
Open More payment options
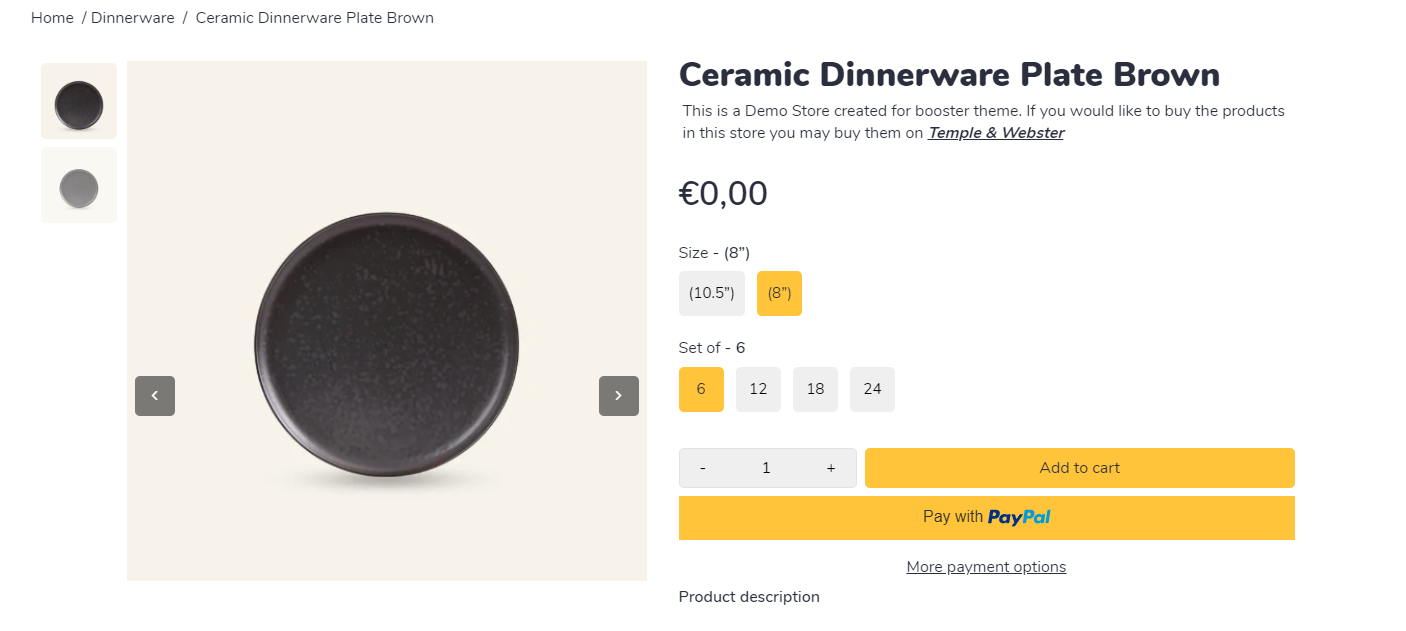[x=986, y=567]
